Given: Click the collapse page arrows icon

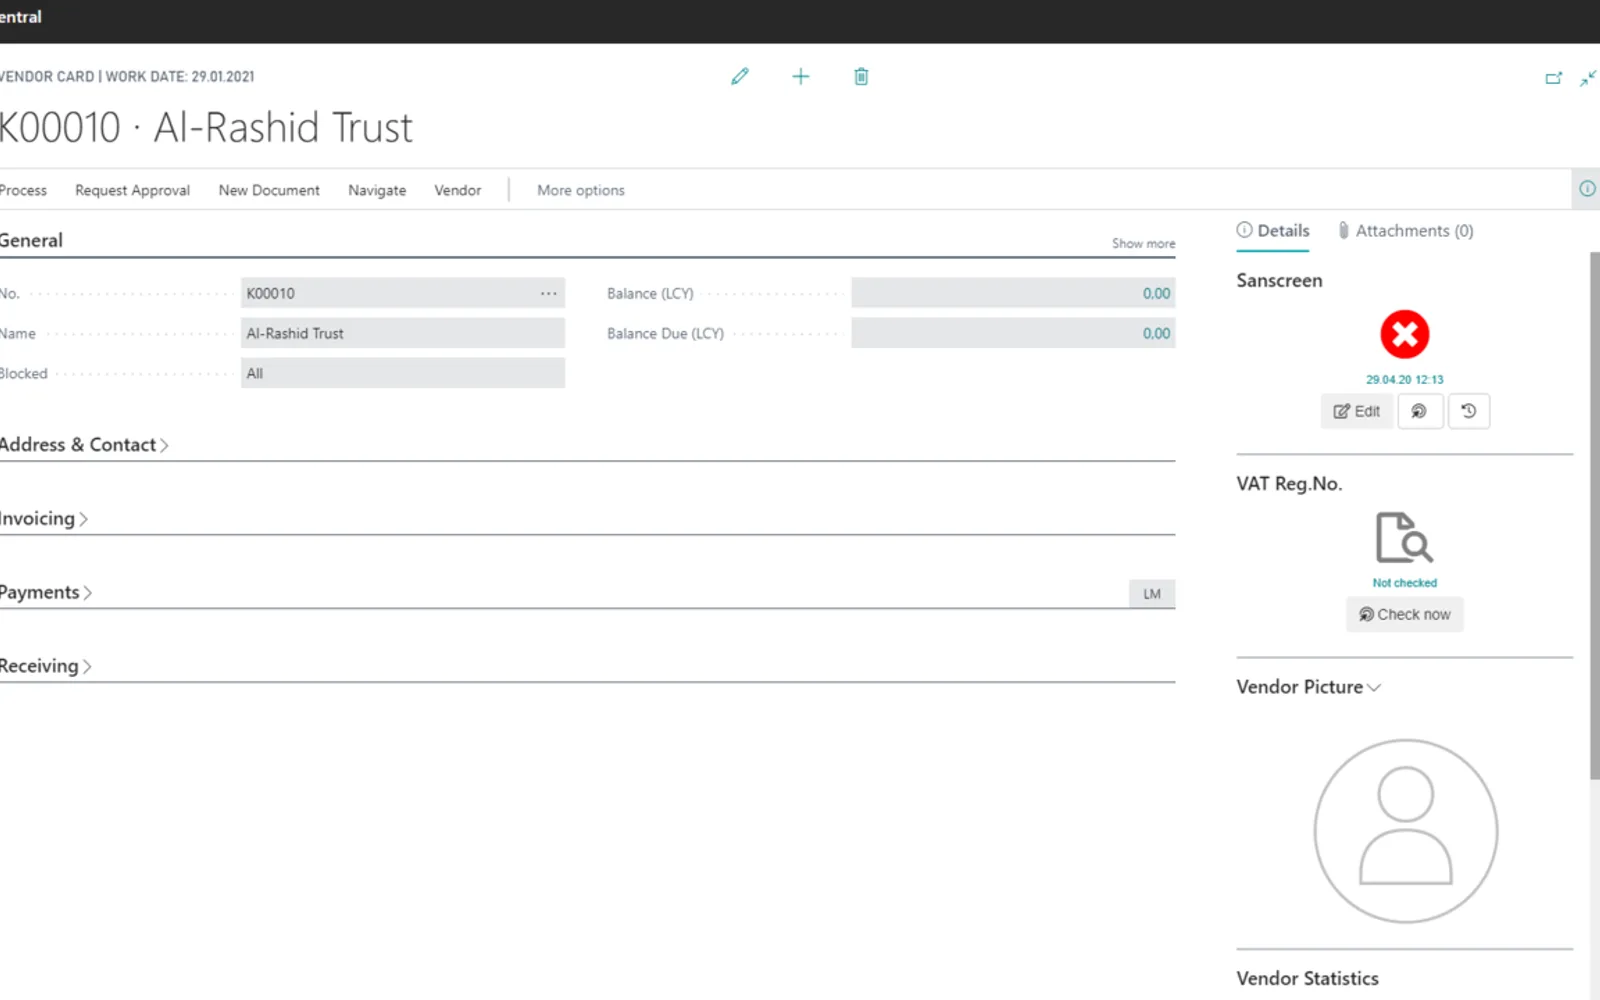Looking at the screenshot, I should pyautogui.click(x=1588, y=78).
